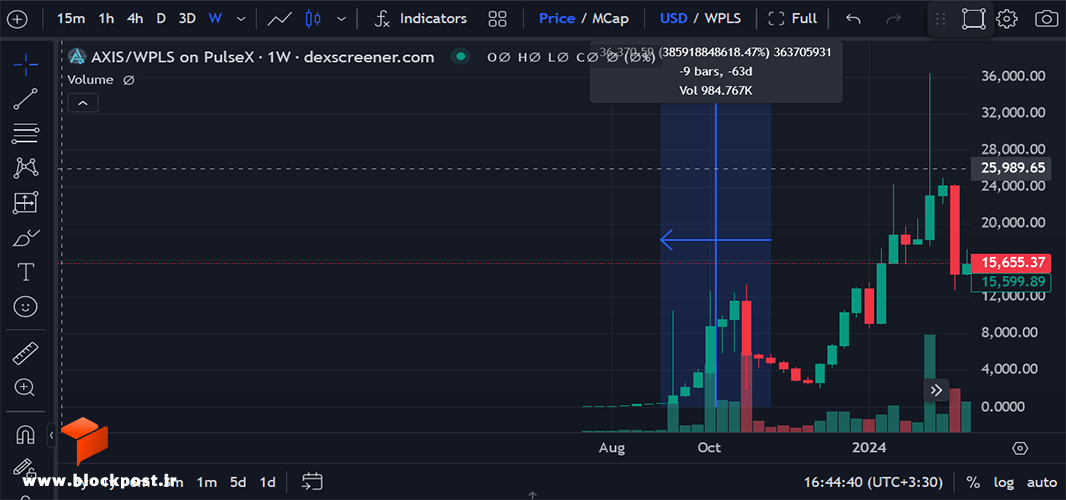Select the 4h timeframe
This screenshot has width=1066, height=500.
click(x=135, y=19)
